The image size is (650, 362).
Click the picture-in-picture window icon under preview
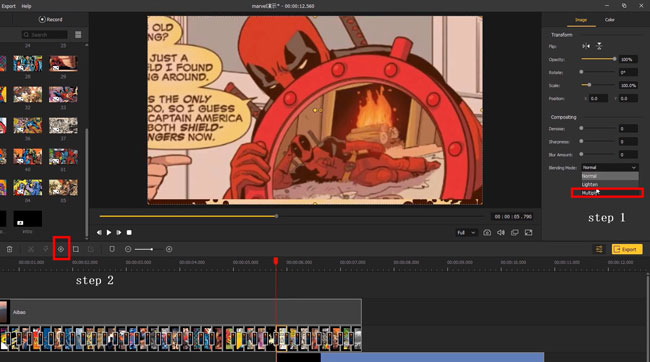(x=515, y=233)
